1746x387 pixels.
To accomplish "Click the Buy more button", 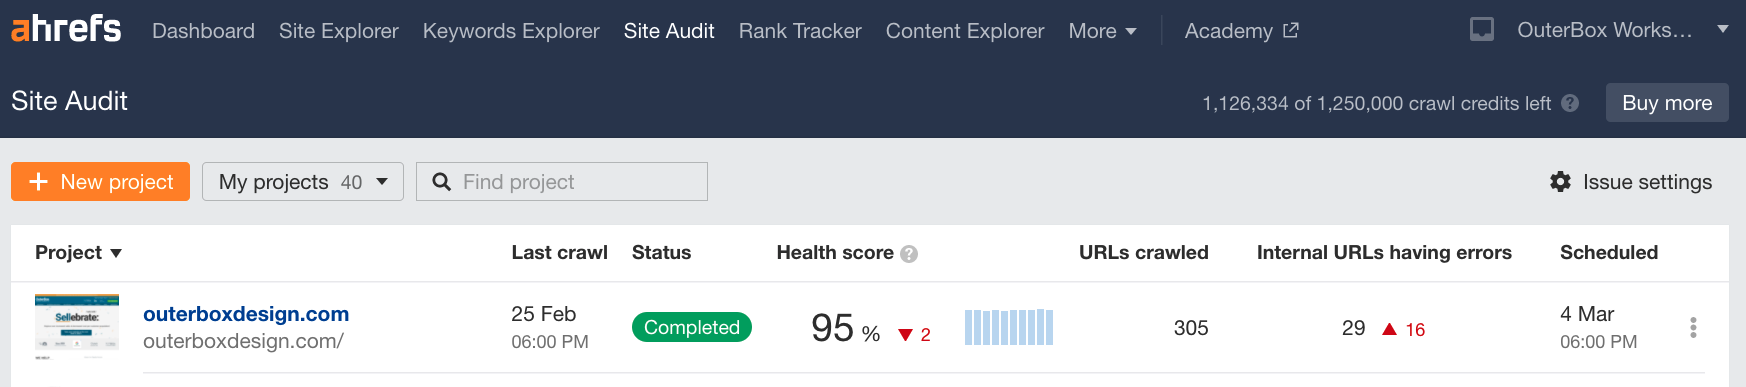I will [1667, 103].
